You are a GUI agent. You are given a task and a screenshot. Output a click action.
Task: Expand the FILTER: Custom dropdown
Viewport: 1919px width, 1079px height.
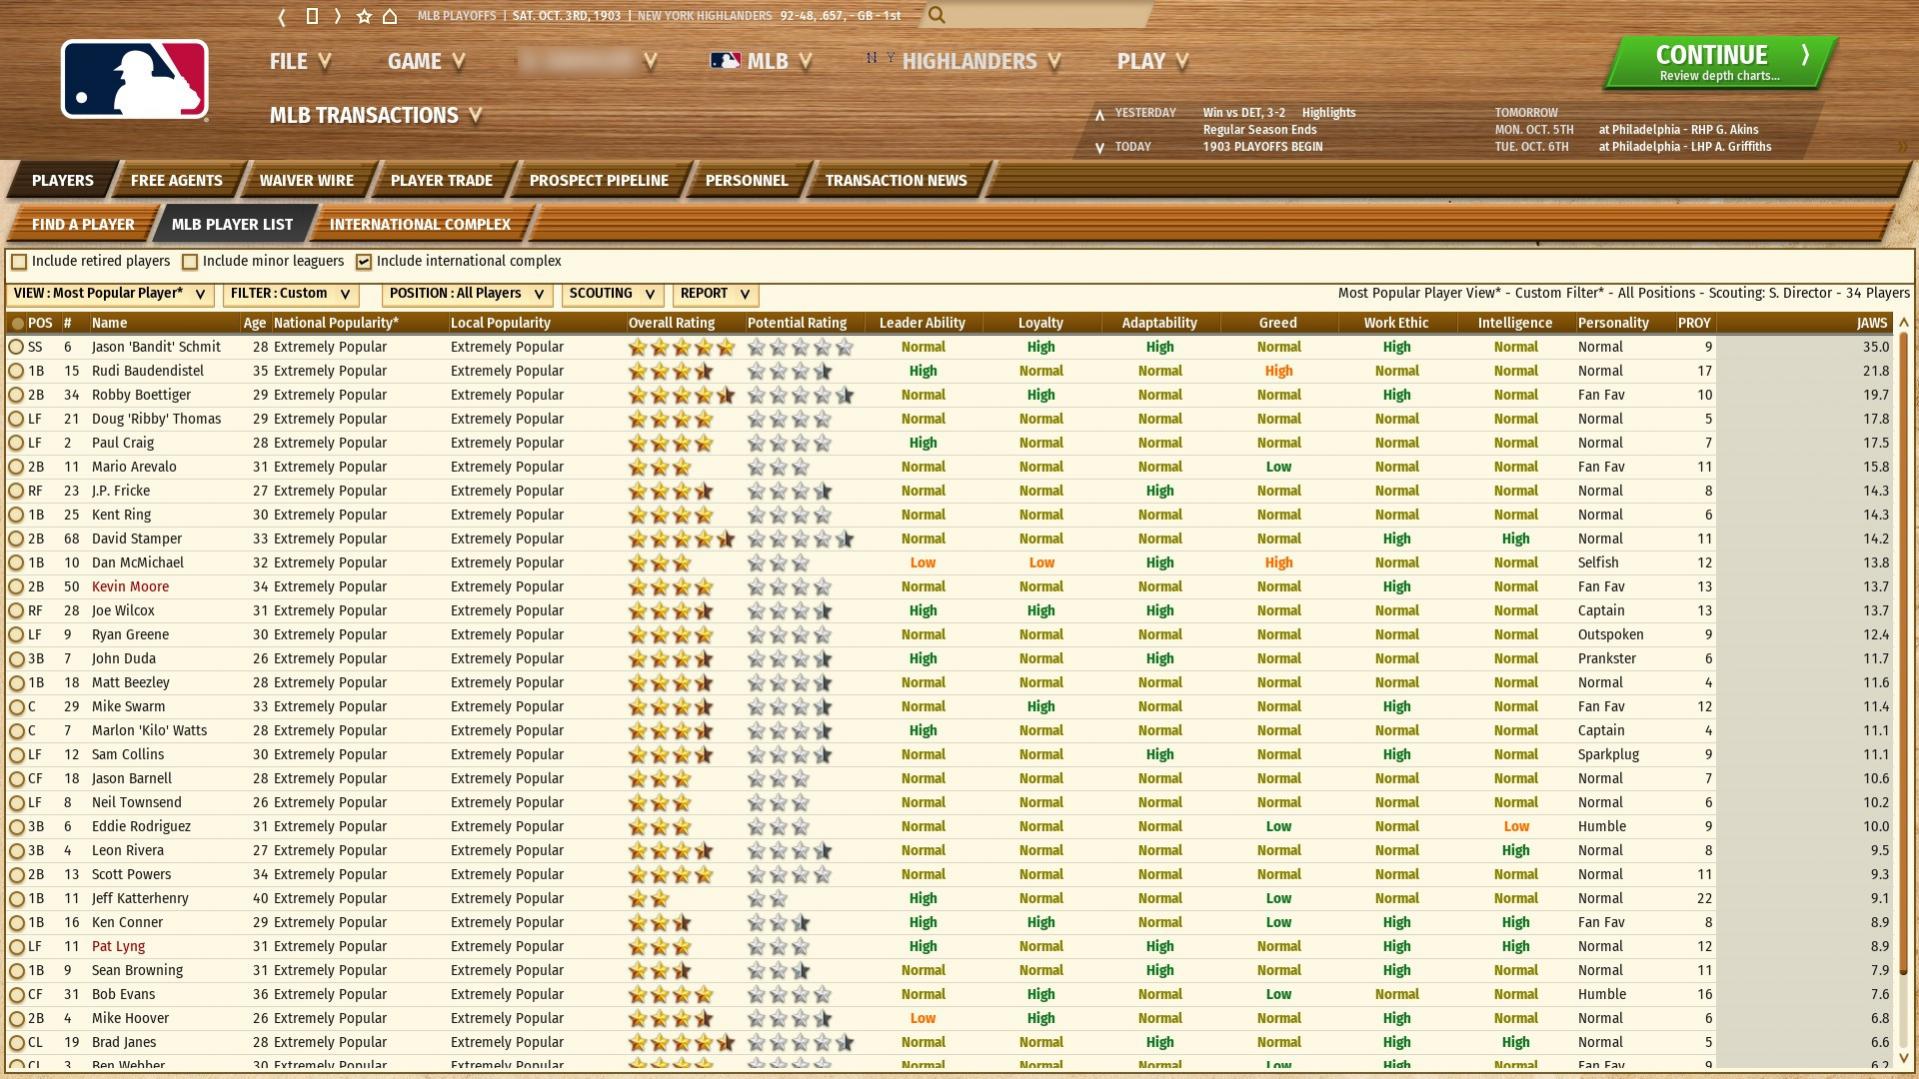290,294
